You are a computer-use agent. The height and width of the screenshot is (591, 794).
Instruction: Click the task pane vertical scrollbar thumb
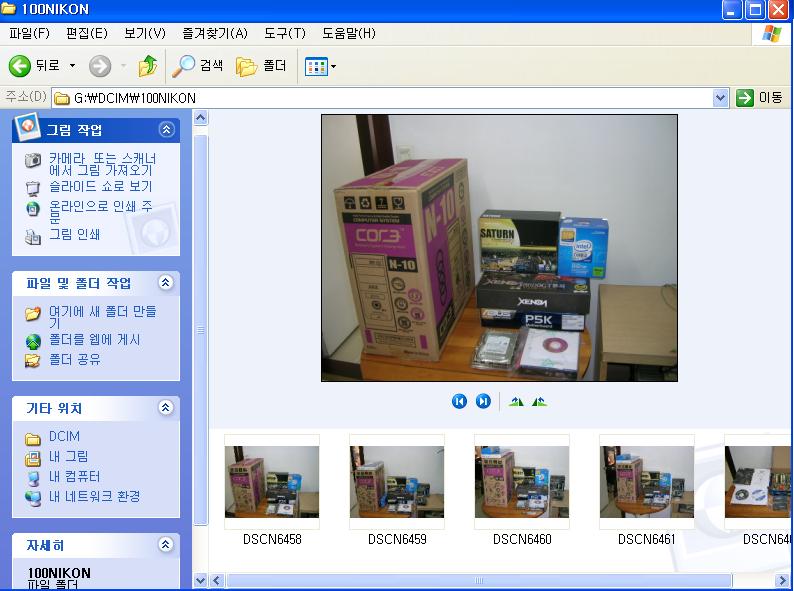click(x=201, y=330)
